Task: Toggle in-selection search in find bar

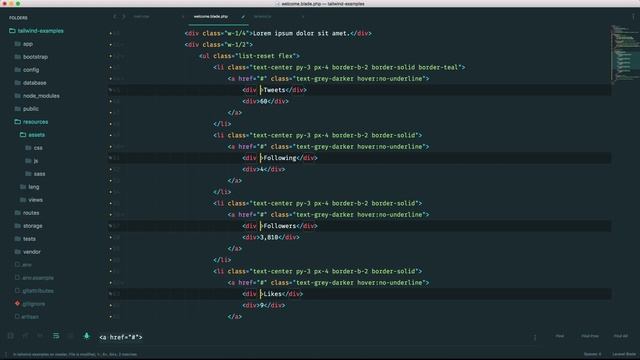Action: click(71, 336)
